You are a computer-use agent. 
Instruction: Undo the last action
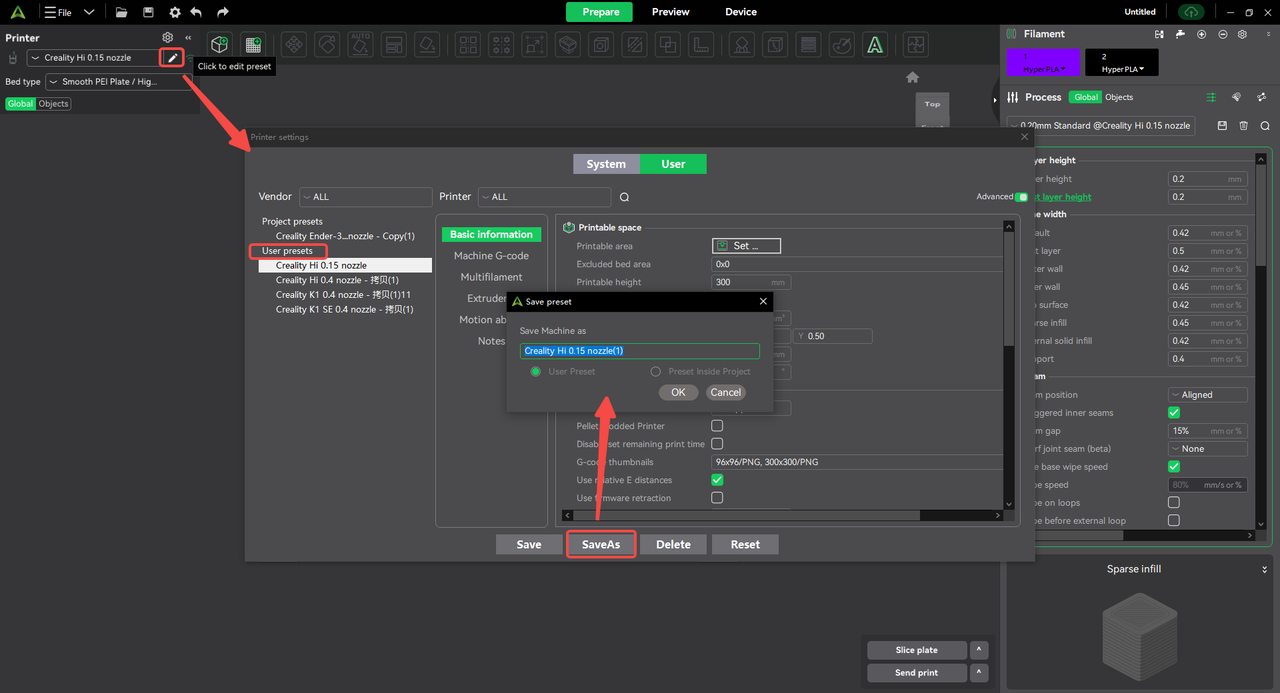pos(196,13)
